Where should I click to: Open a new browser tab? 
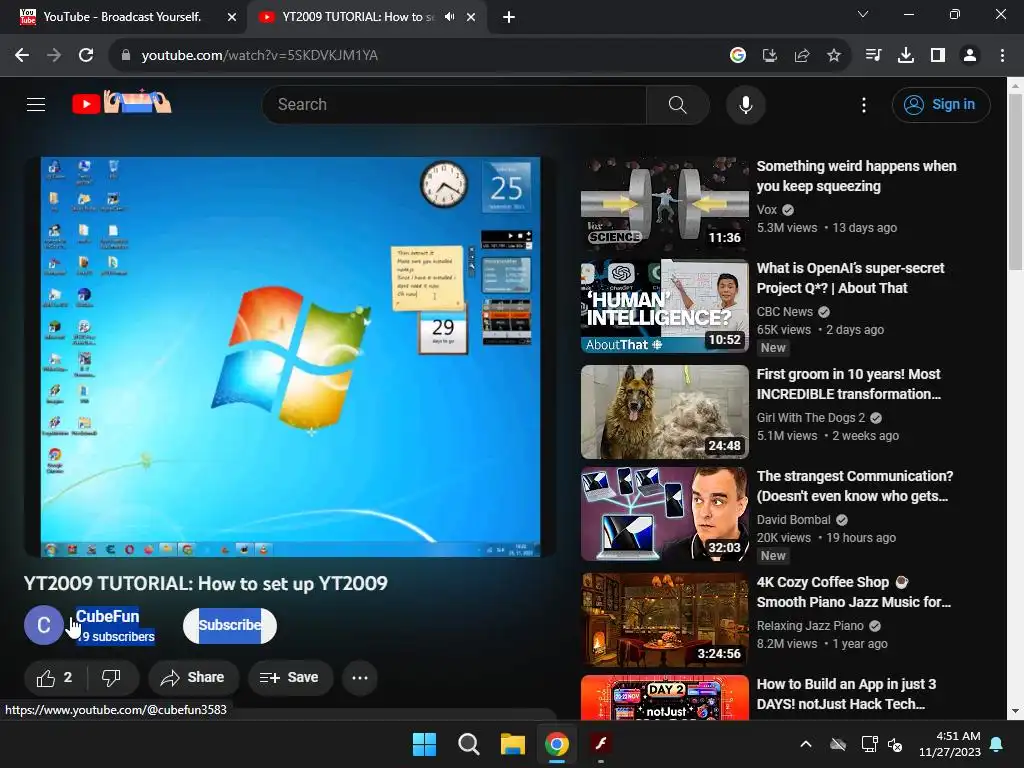(509, 17)
